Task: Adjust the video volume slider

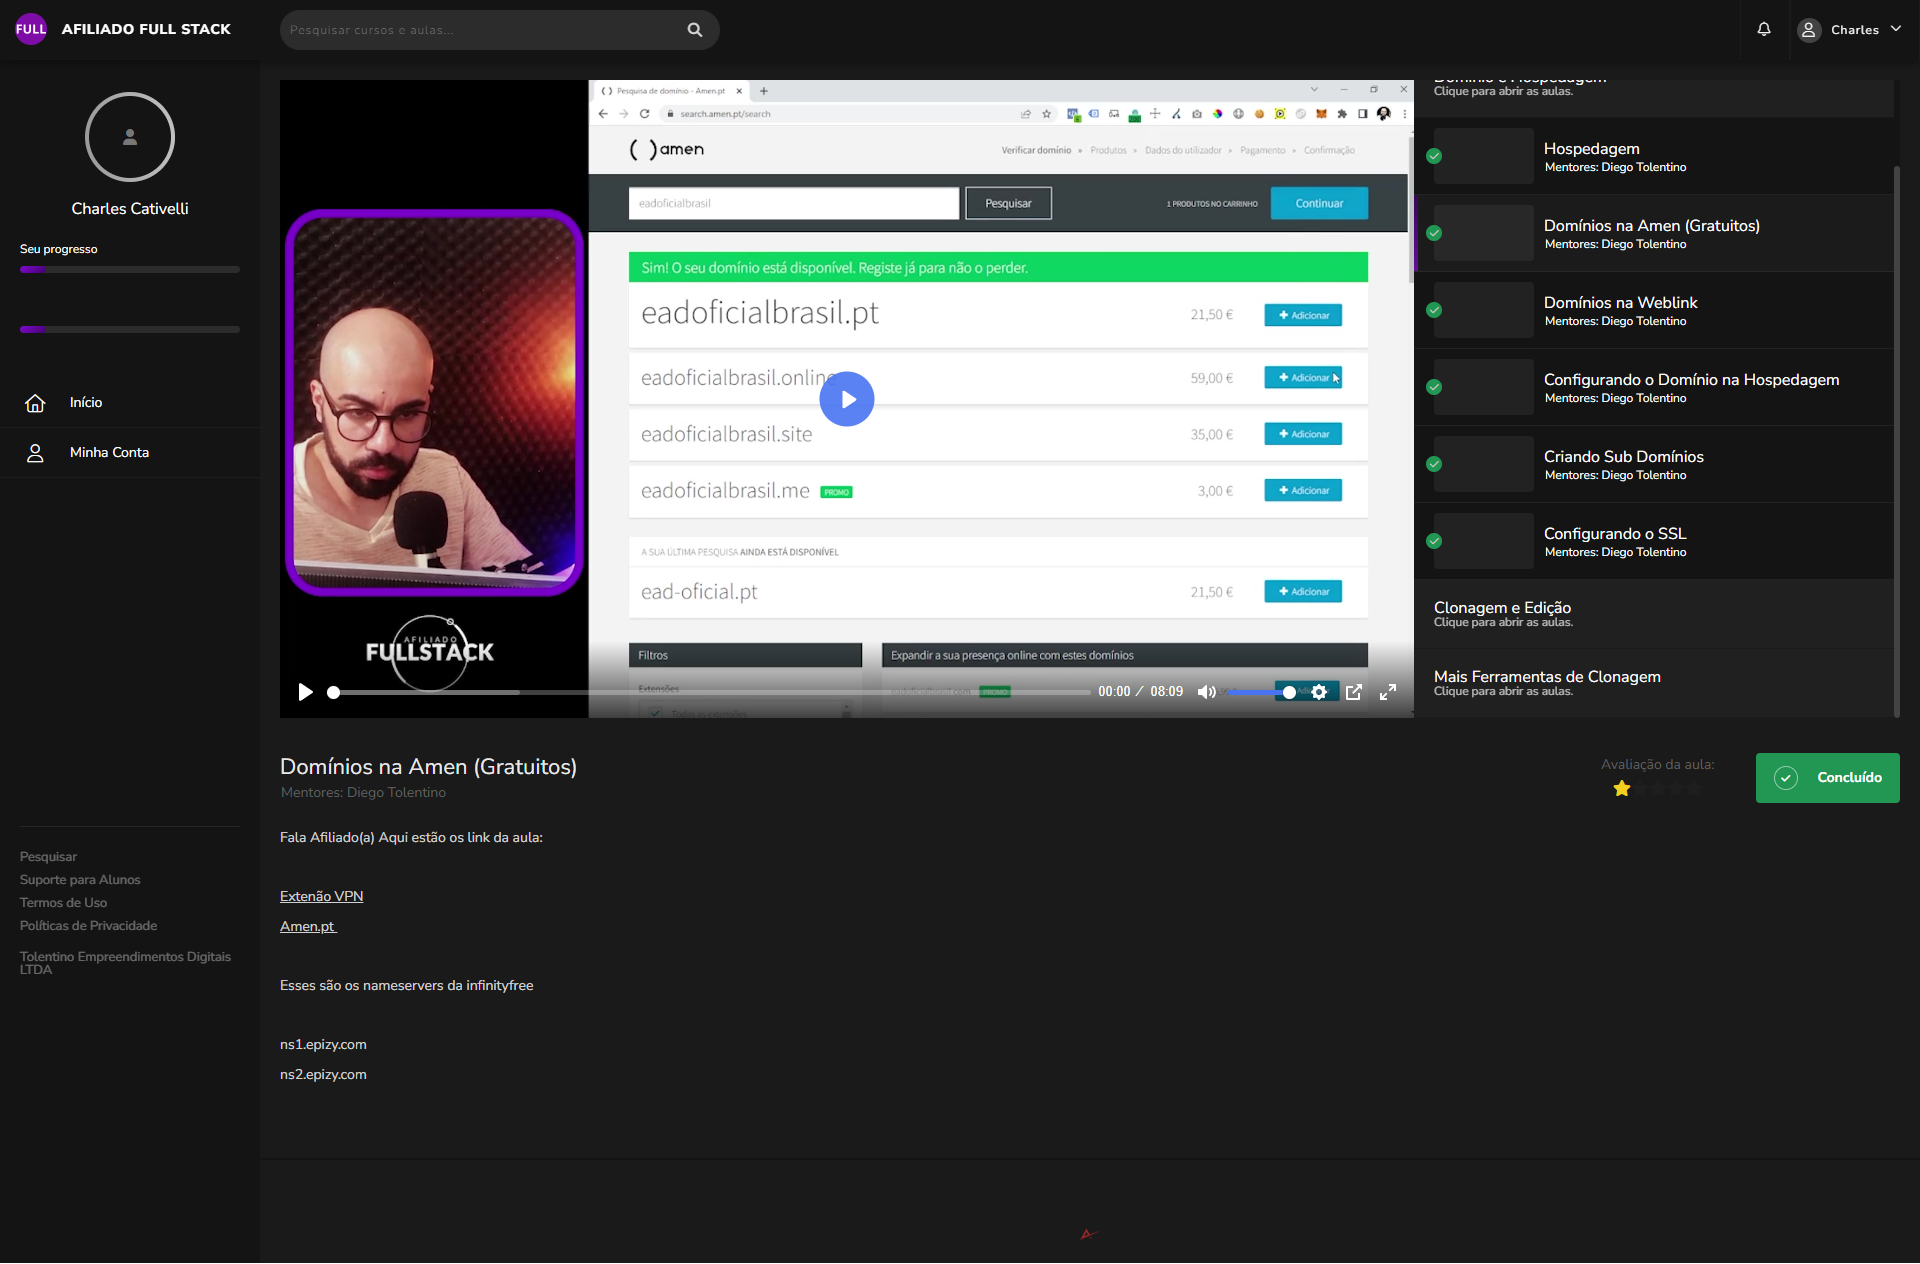Action: tap(1260, 692)
